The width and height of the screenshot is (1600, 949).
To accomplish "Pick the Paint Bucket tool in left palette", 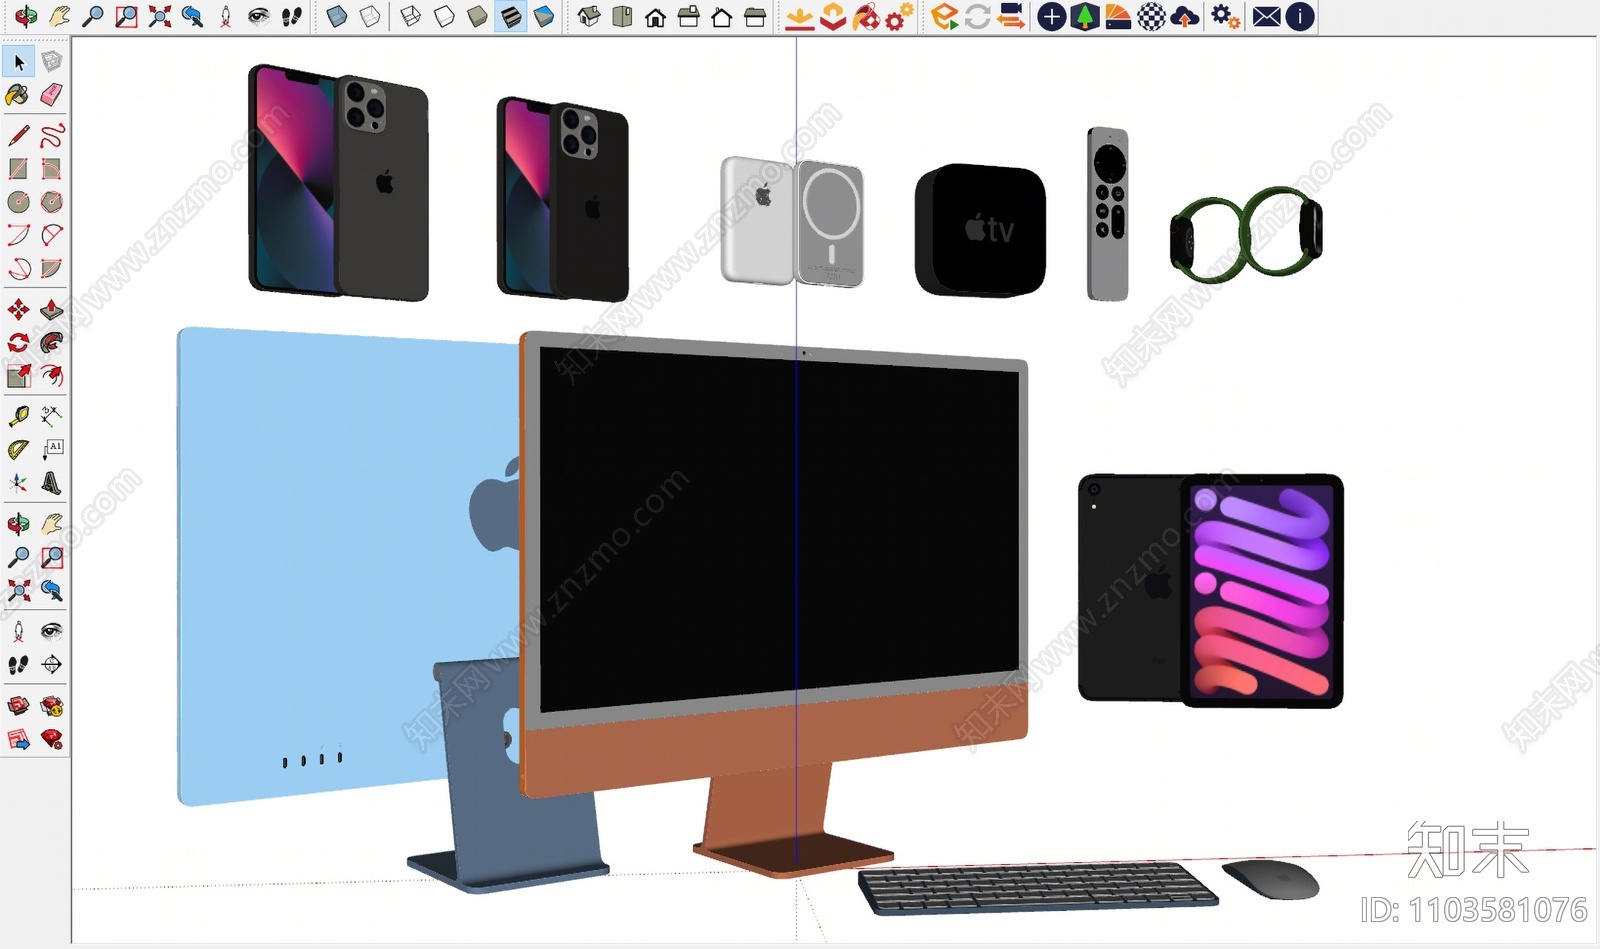I will pyautogui.click(x=18, y=95).
